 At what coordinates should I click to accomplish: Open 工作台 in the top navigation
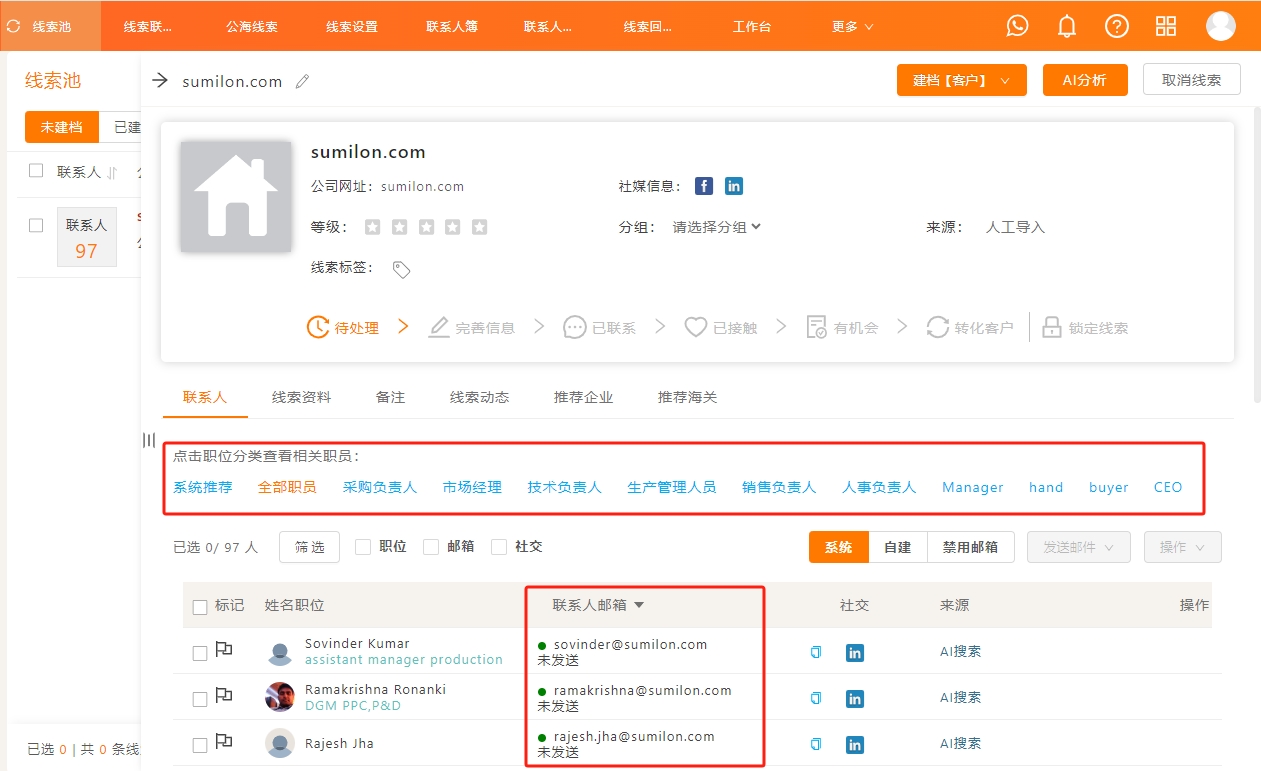[752, 27]
